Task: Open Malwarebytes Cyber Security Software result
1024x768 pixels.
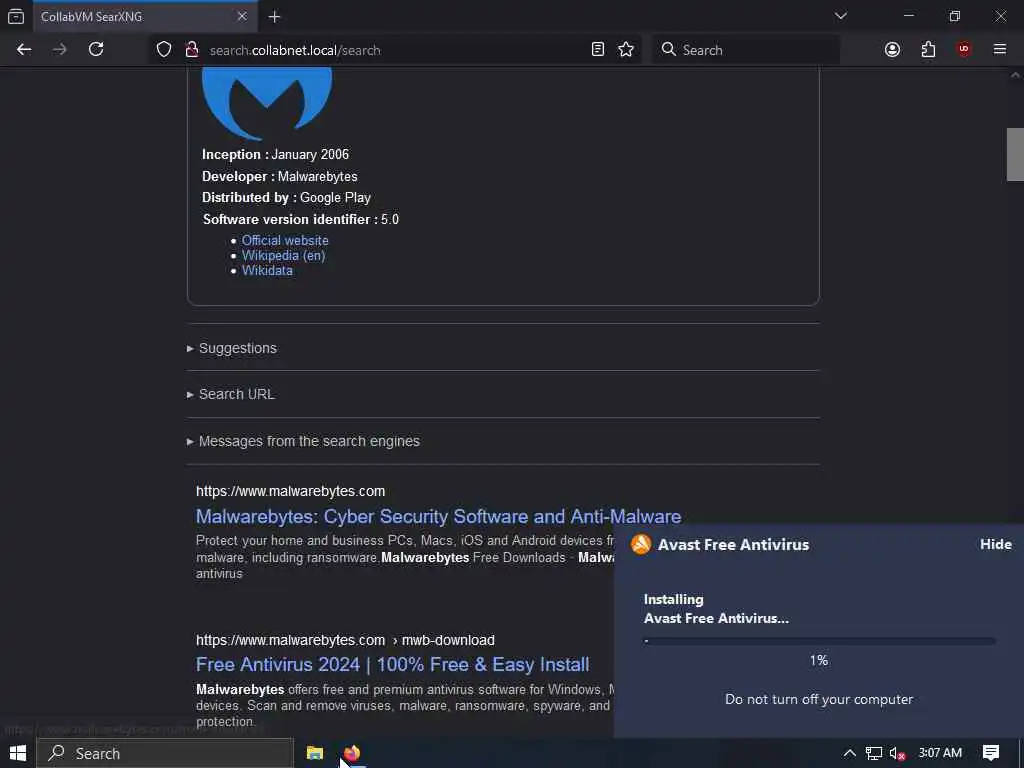Action: click(x=438, y=517)
